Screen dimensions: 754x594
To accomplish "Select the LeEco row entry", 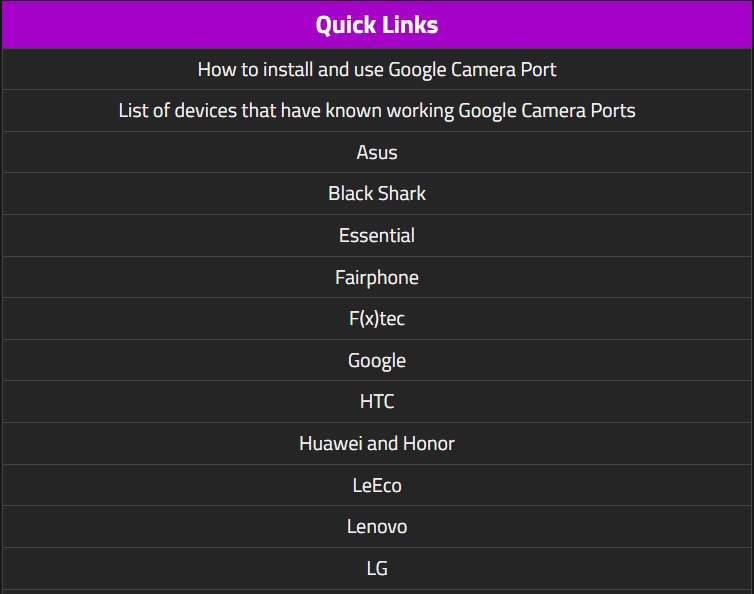I will point(377,485).
